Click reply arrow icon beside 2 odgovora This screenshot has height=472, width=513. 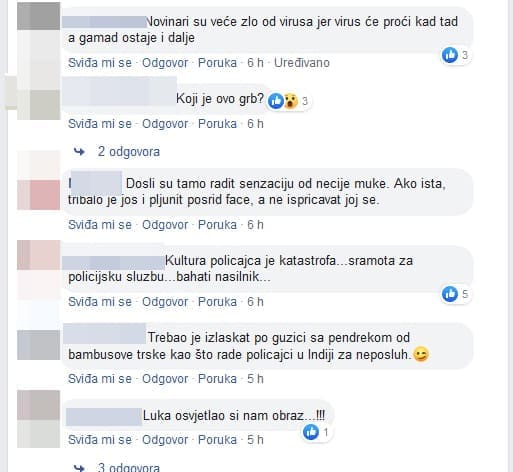coord(79,152)
